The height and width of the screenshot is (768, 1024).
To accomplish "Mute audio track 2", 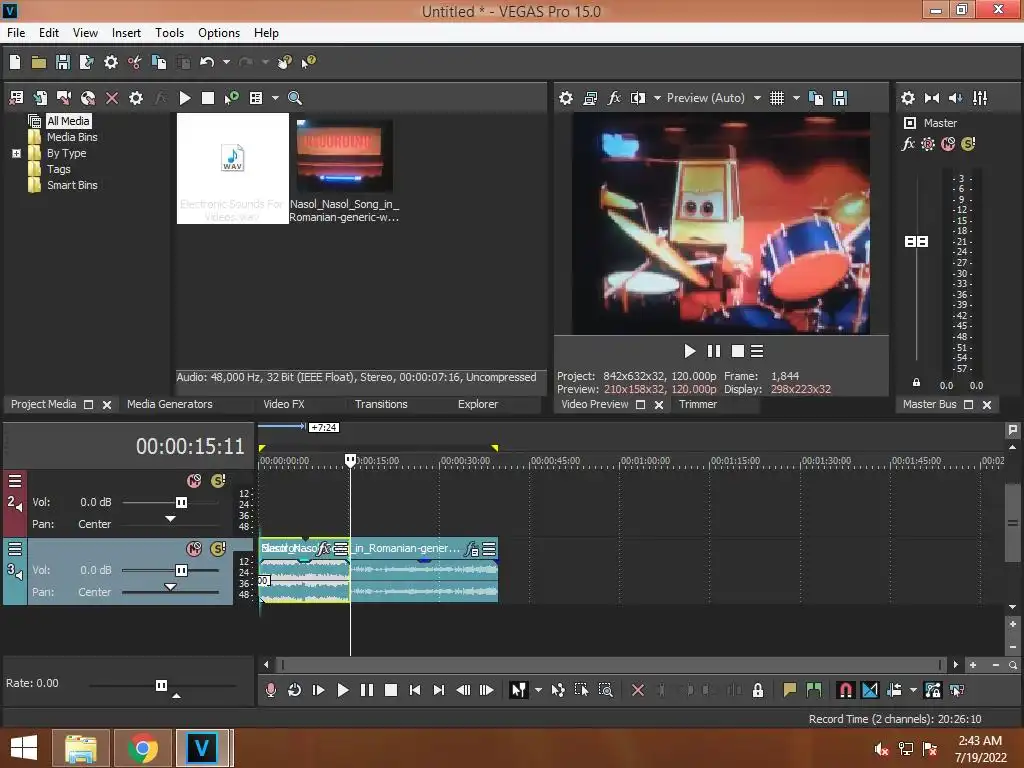I will pos(194,481).
